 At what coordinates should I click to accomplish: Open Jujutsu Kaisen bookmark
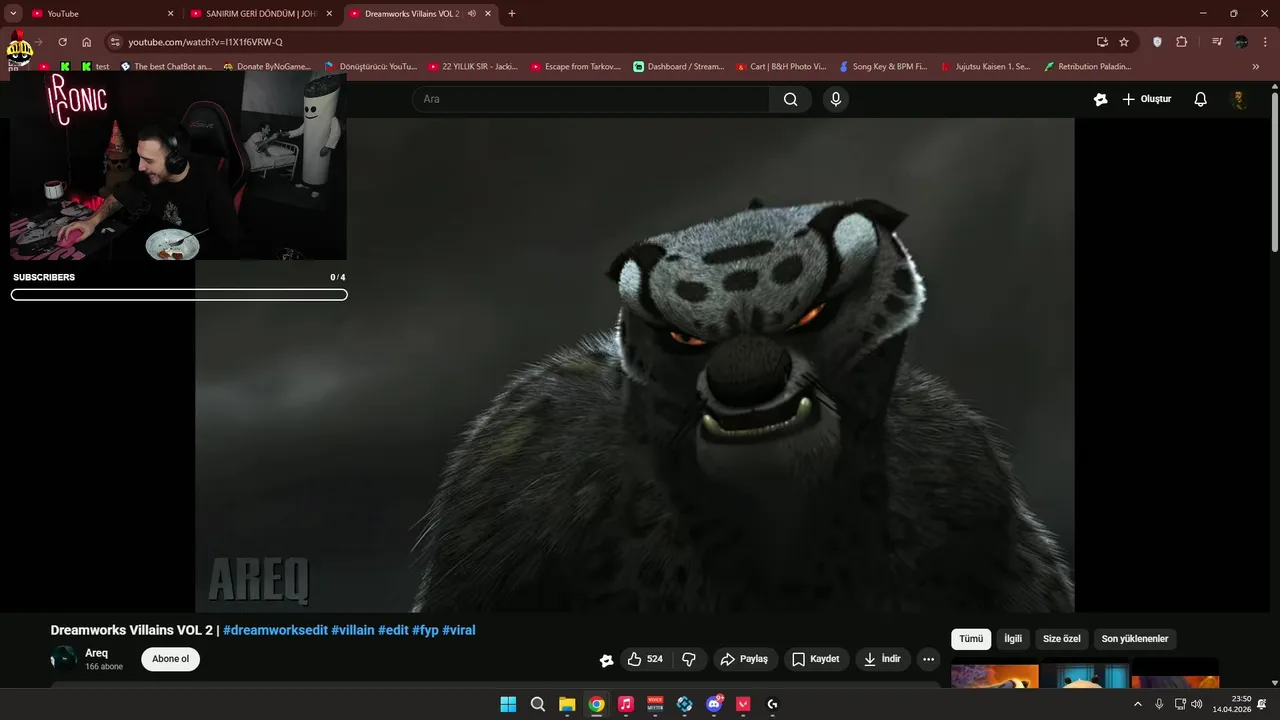coord(986,66)
